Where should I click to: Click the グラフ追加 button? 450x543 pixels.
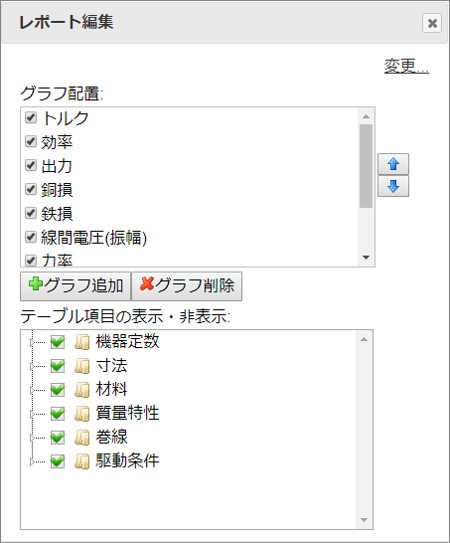click(76, 286)
